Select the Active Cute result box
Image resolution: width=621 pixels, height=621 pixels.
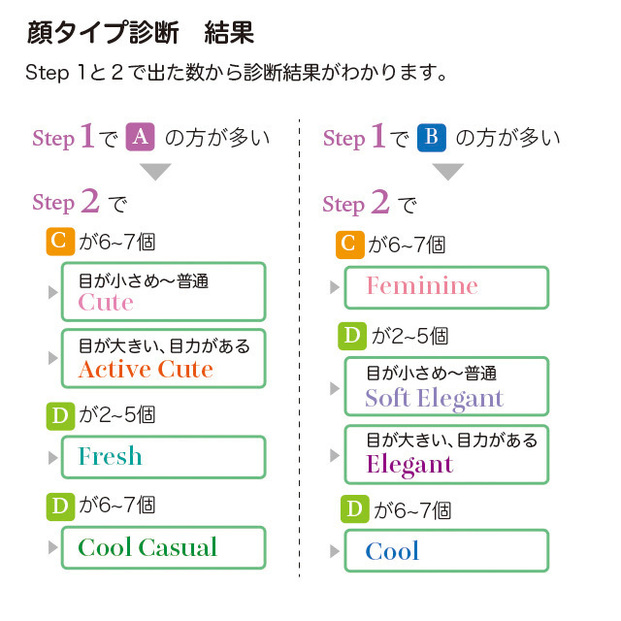(163, 358)
